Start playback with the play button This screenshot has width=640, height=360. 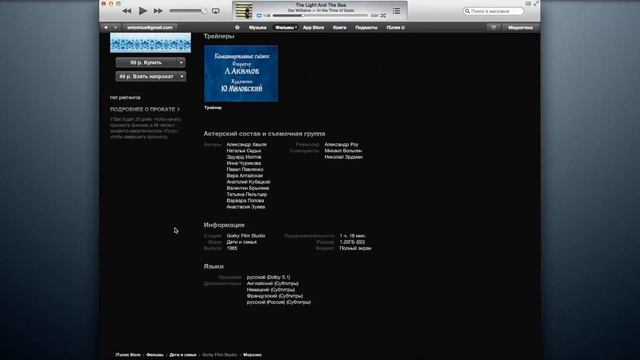[142, 11]
